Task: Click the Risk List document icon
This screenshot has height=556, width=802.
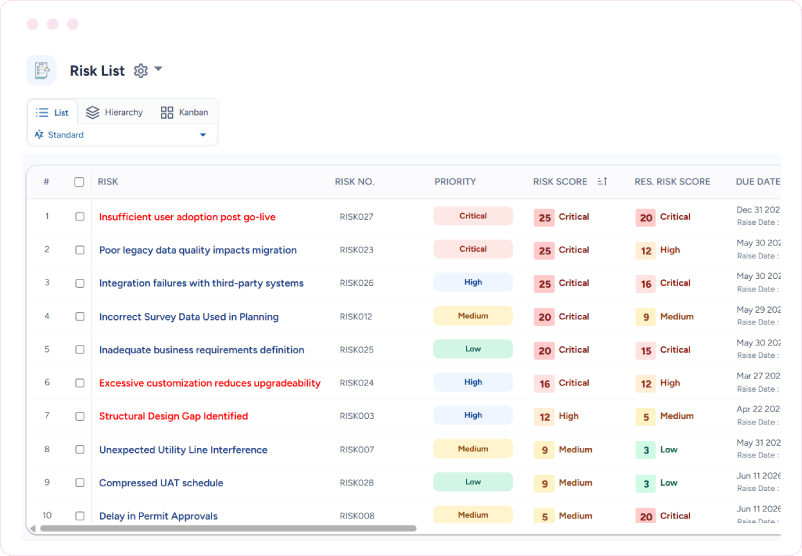Action: point(41,70)
